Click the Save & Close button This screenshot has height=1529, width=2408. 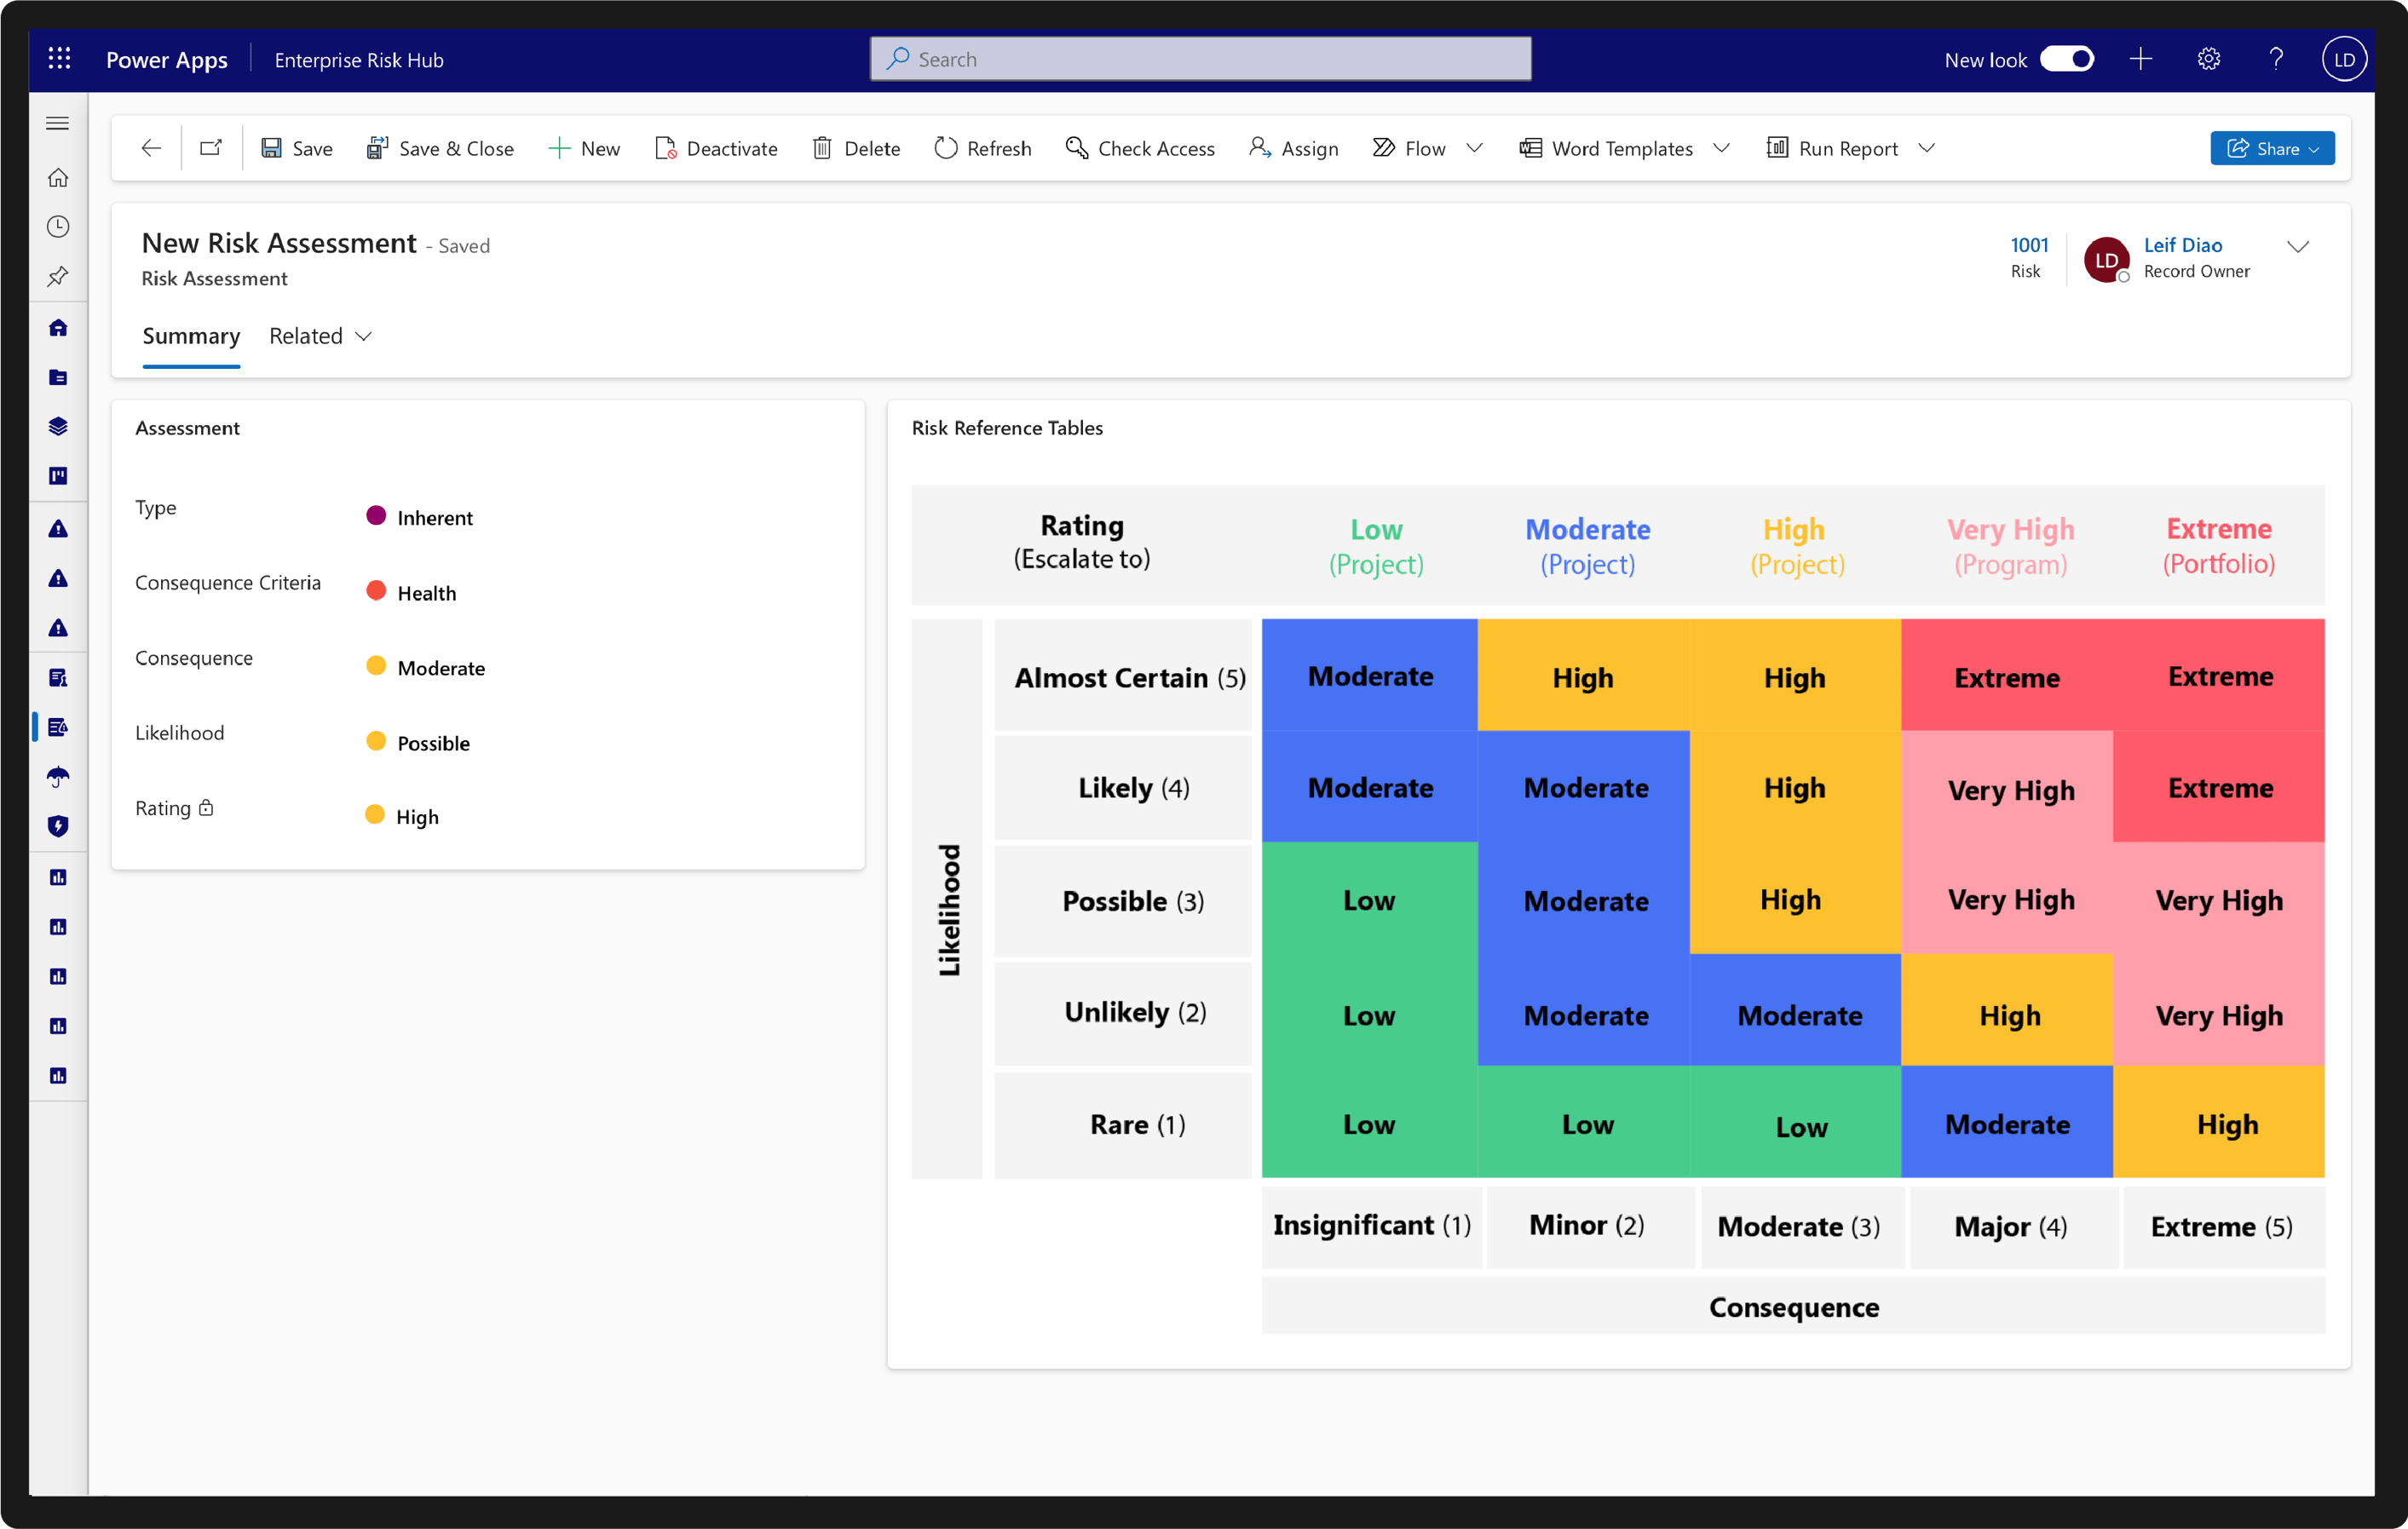pyautogui.click(x=440, y=148)
